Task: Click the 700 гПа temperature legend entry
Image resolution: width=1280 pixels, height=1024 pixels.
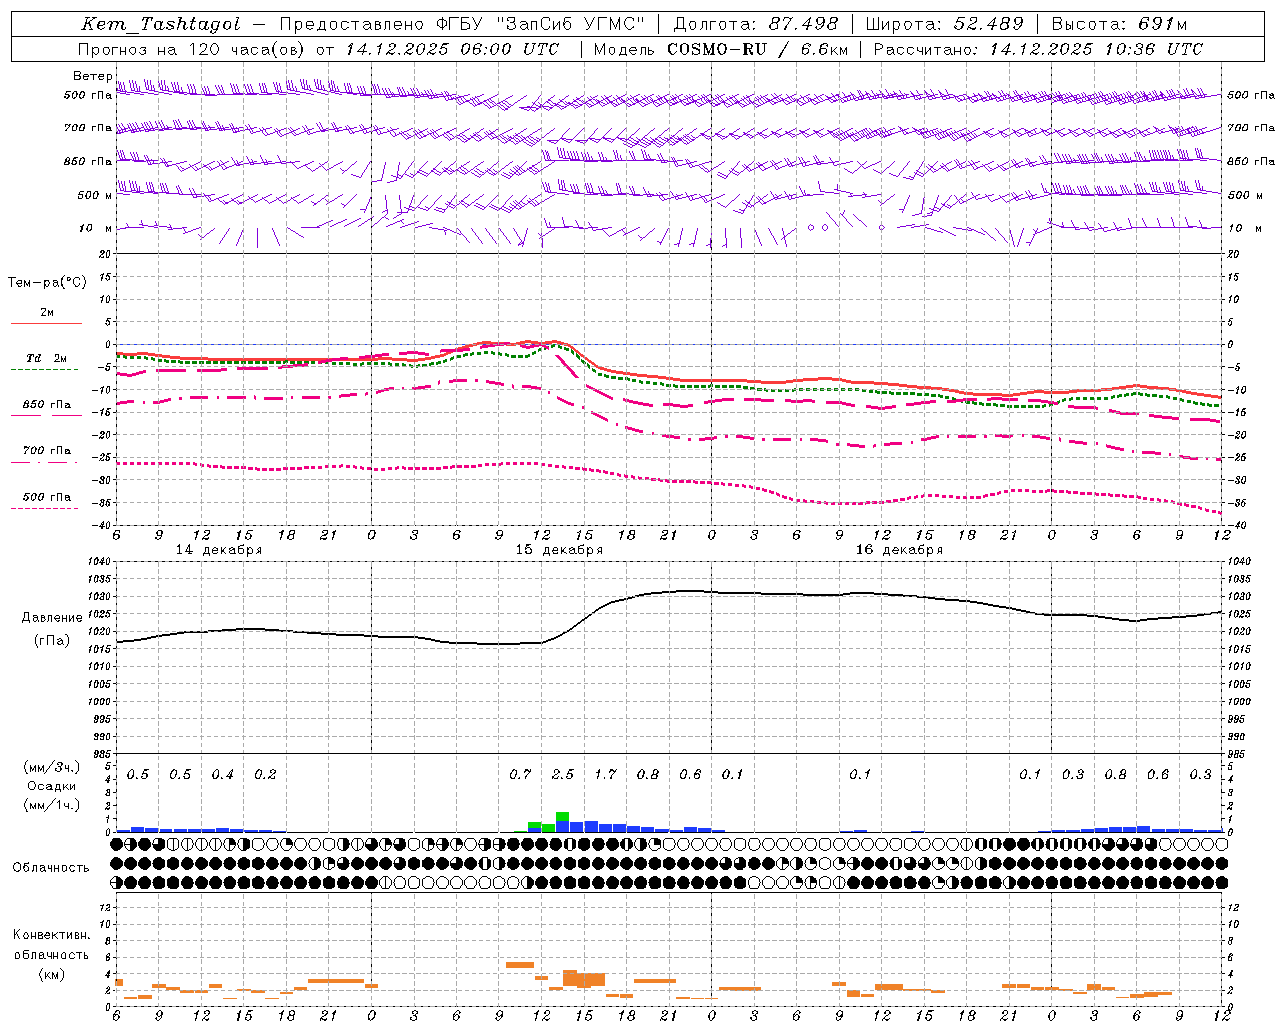Action: tap(46, 451)
